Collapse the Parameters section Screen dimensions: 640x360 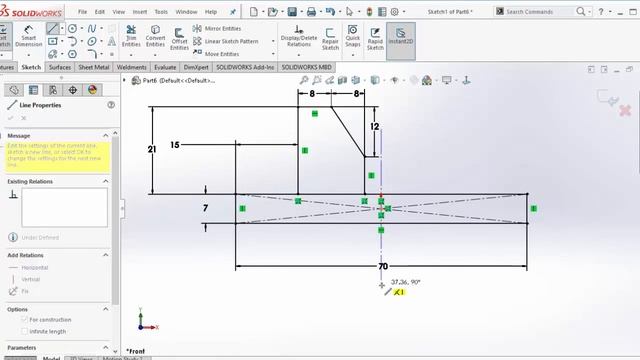point(106,347)
